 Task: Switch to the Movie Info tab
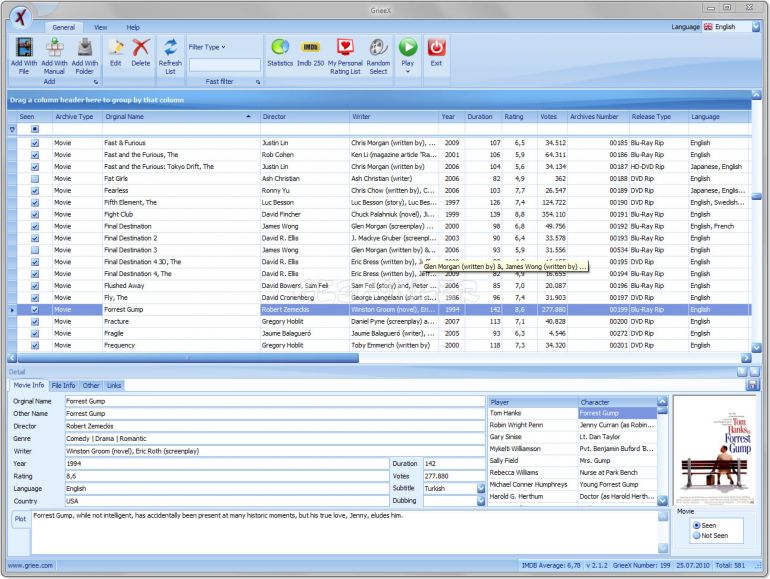28,385
